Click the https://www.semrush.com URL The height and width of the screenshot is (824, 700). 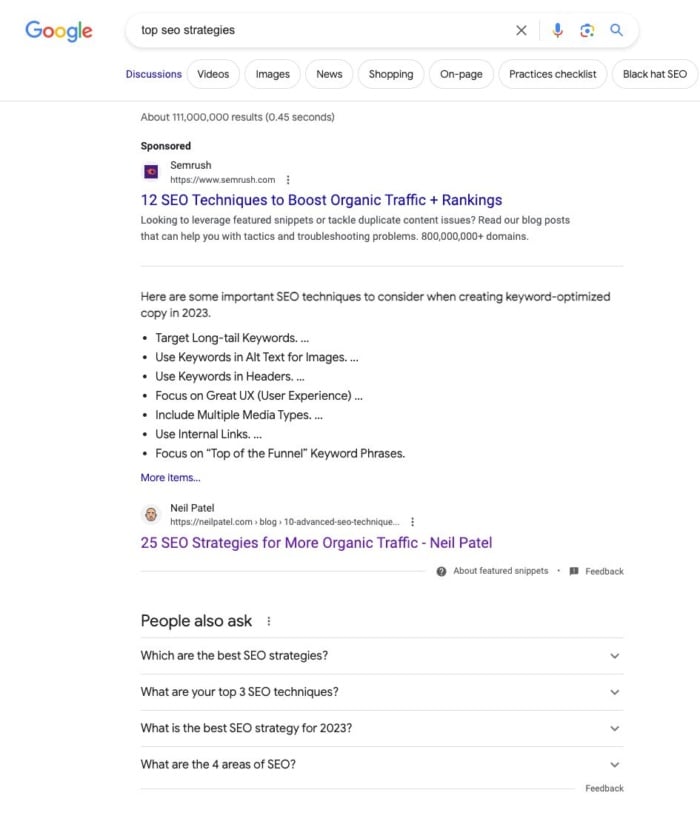coord(222,180)
